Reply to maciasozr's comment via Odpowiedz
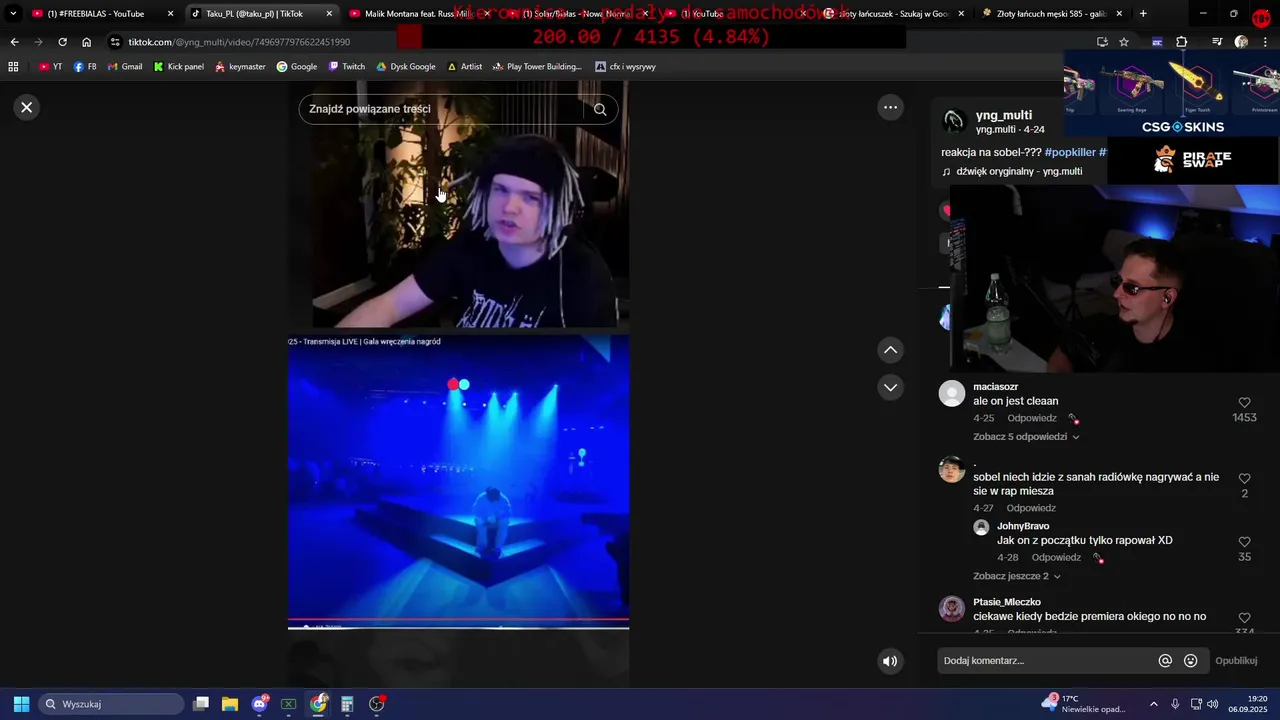This screenshot has width=1280, height=720. click(1031, 418)
